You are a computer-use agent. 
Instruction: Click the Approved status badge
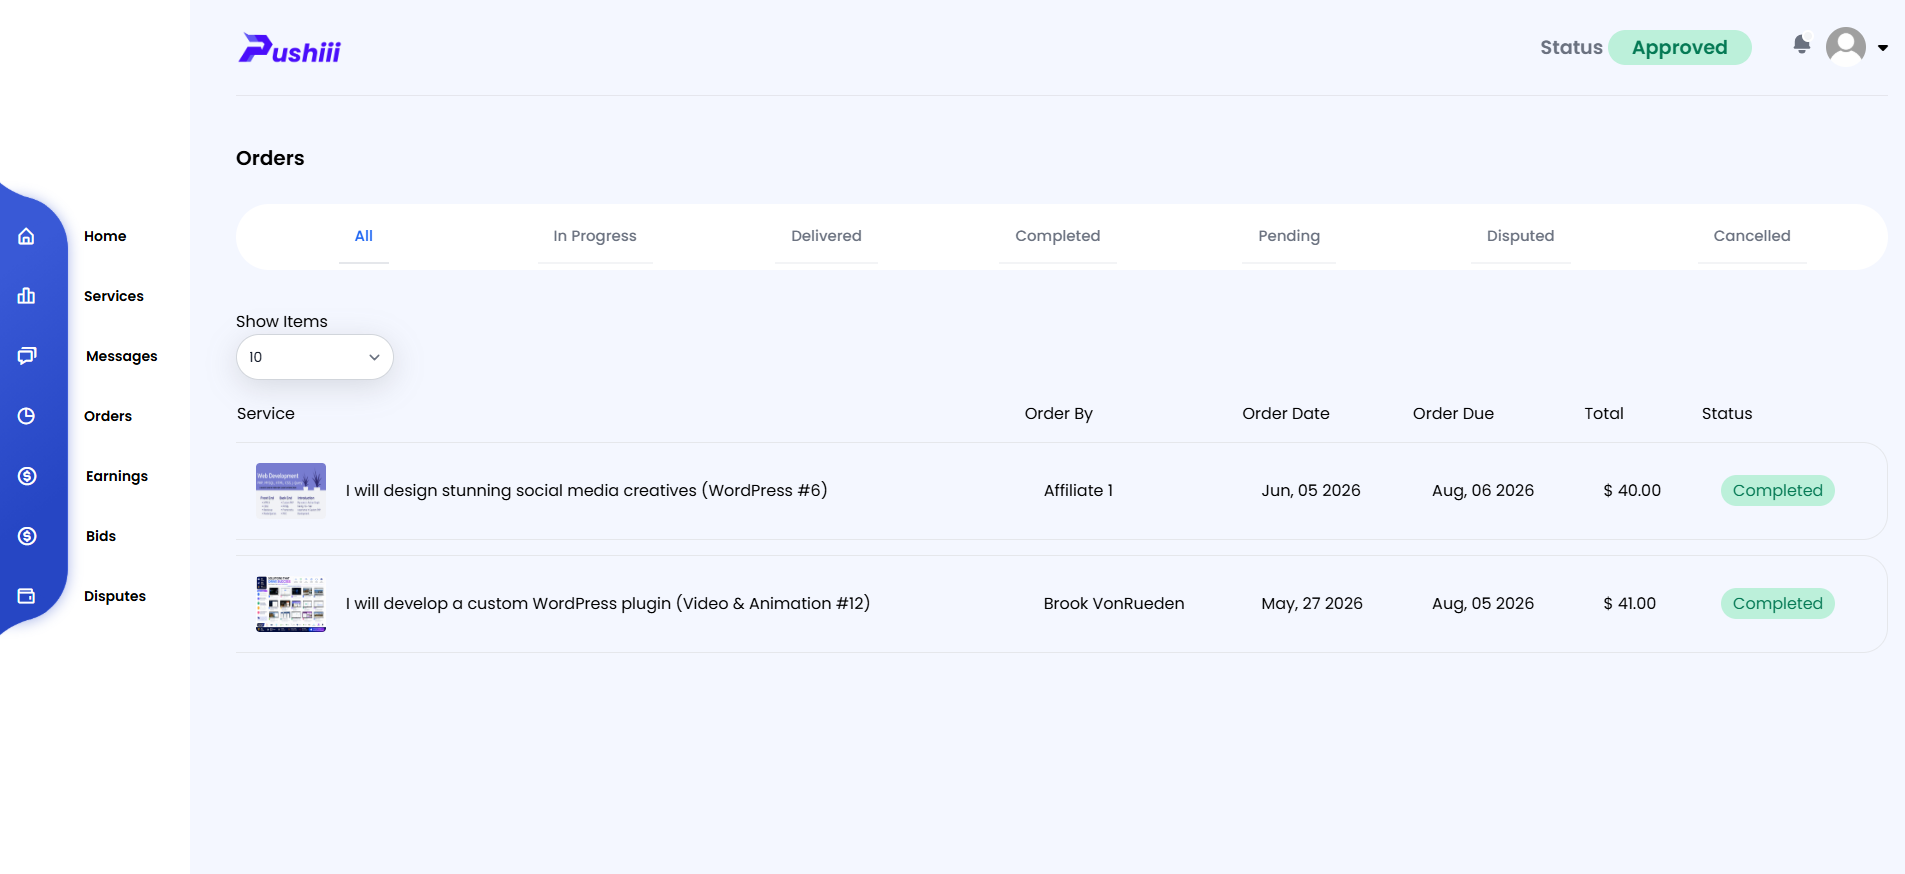(x=1680, y=48)
